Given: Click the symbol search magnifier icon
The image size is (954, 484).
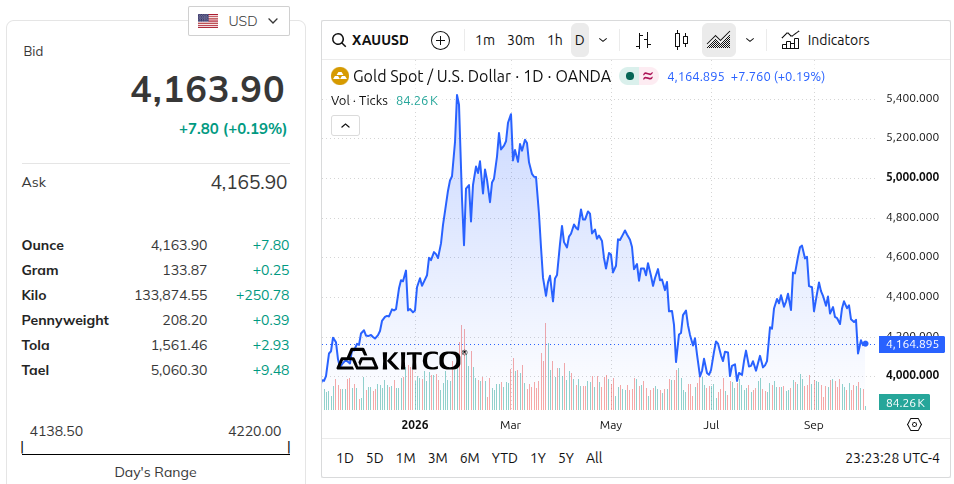Looking at the screenshot, I should pyautogui.click(x=338, y=41).
